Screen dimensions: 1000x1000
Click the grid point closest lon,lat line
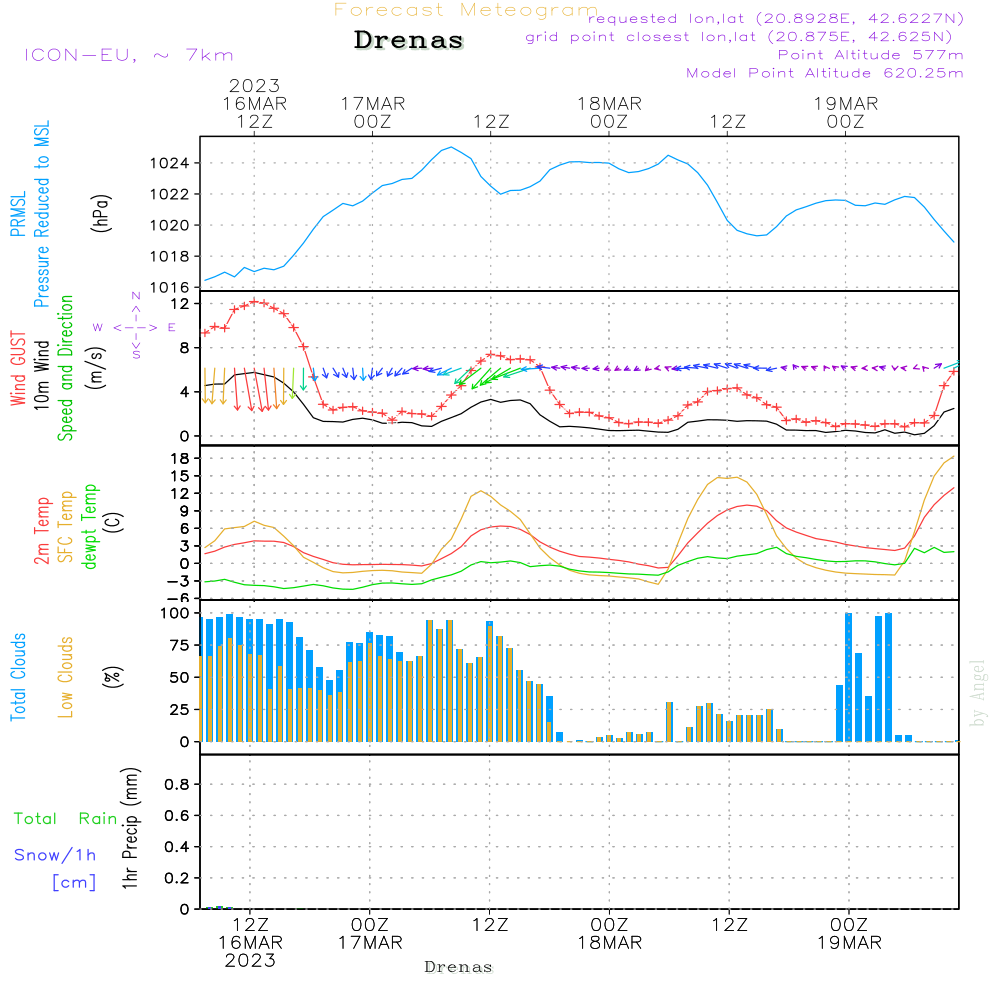coord(745,37)
